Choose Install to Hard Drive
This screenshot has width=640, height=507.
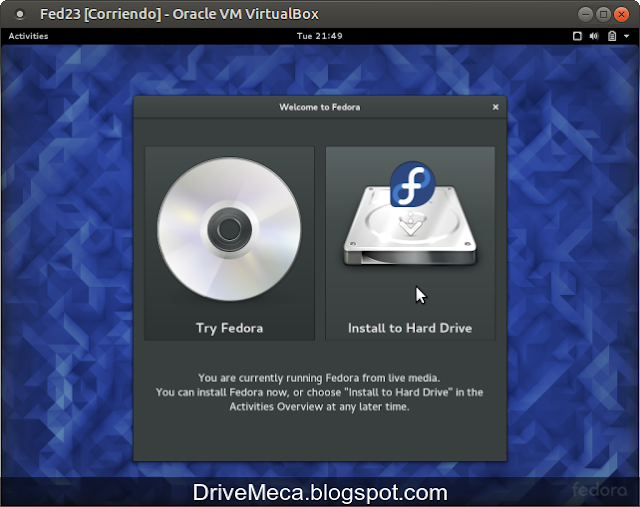pos(410,243)
